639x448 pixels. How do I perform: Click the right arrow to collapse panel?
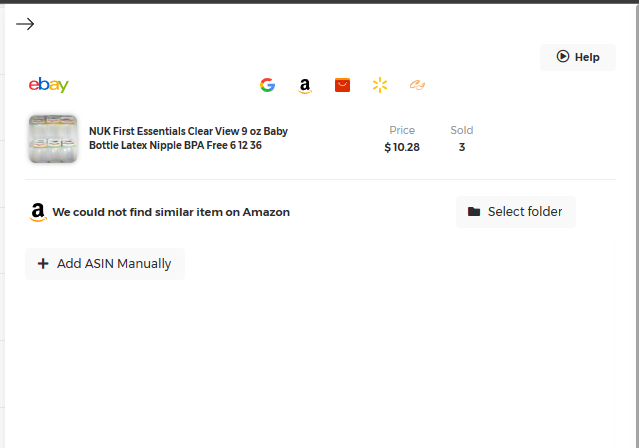[x=25, y=24]
